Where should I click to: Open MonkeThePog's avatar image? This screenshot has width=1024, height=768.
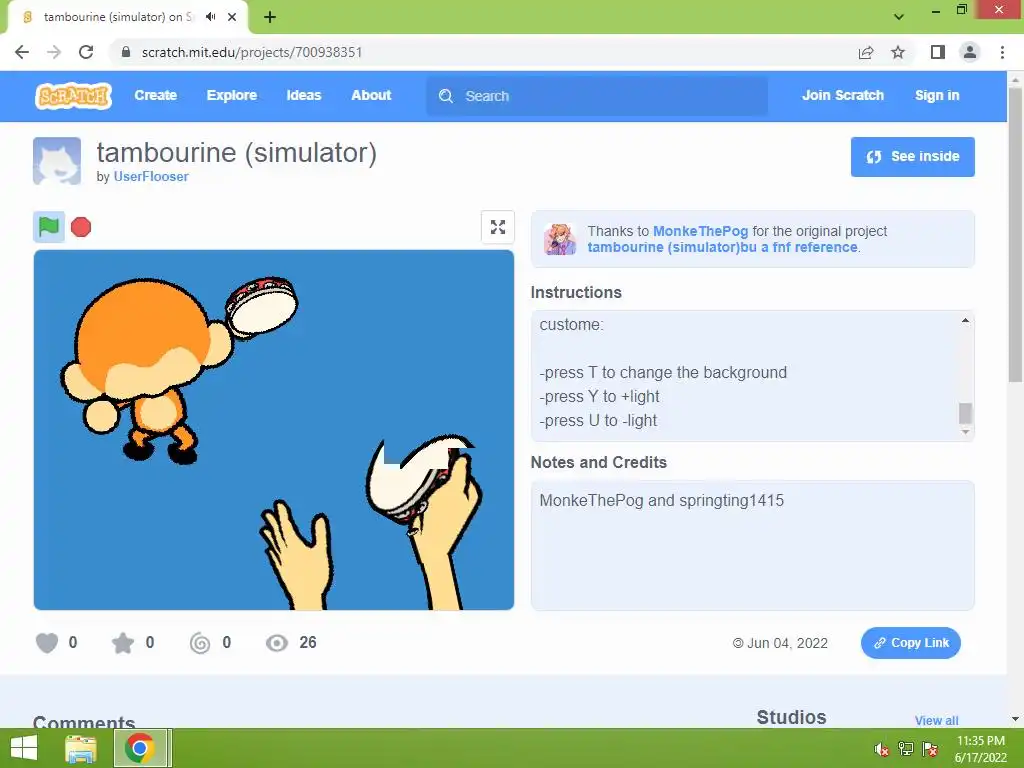tap(560, 239)
